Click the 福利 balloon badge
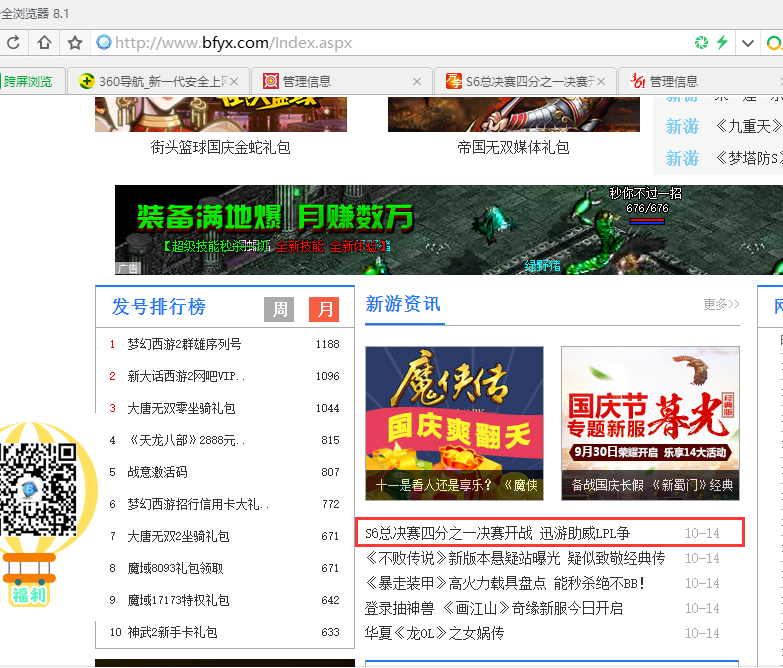Viewport: 783px width, 668px height. pos(29,594)
